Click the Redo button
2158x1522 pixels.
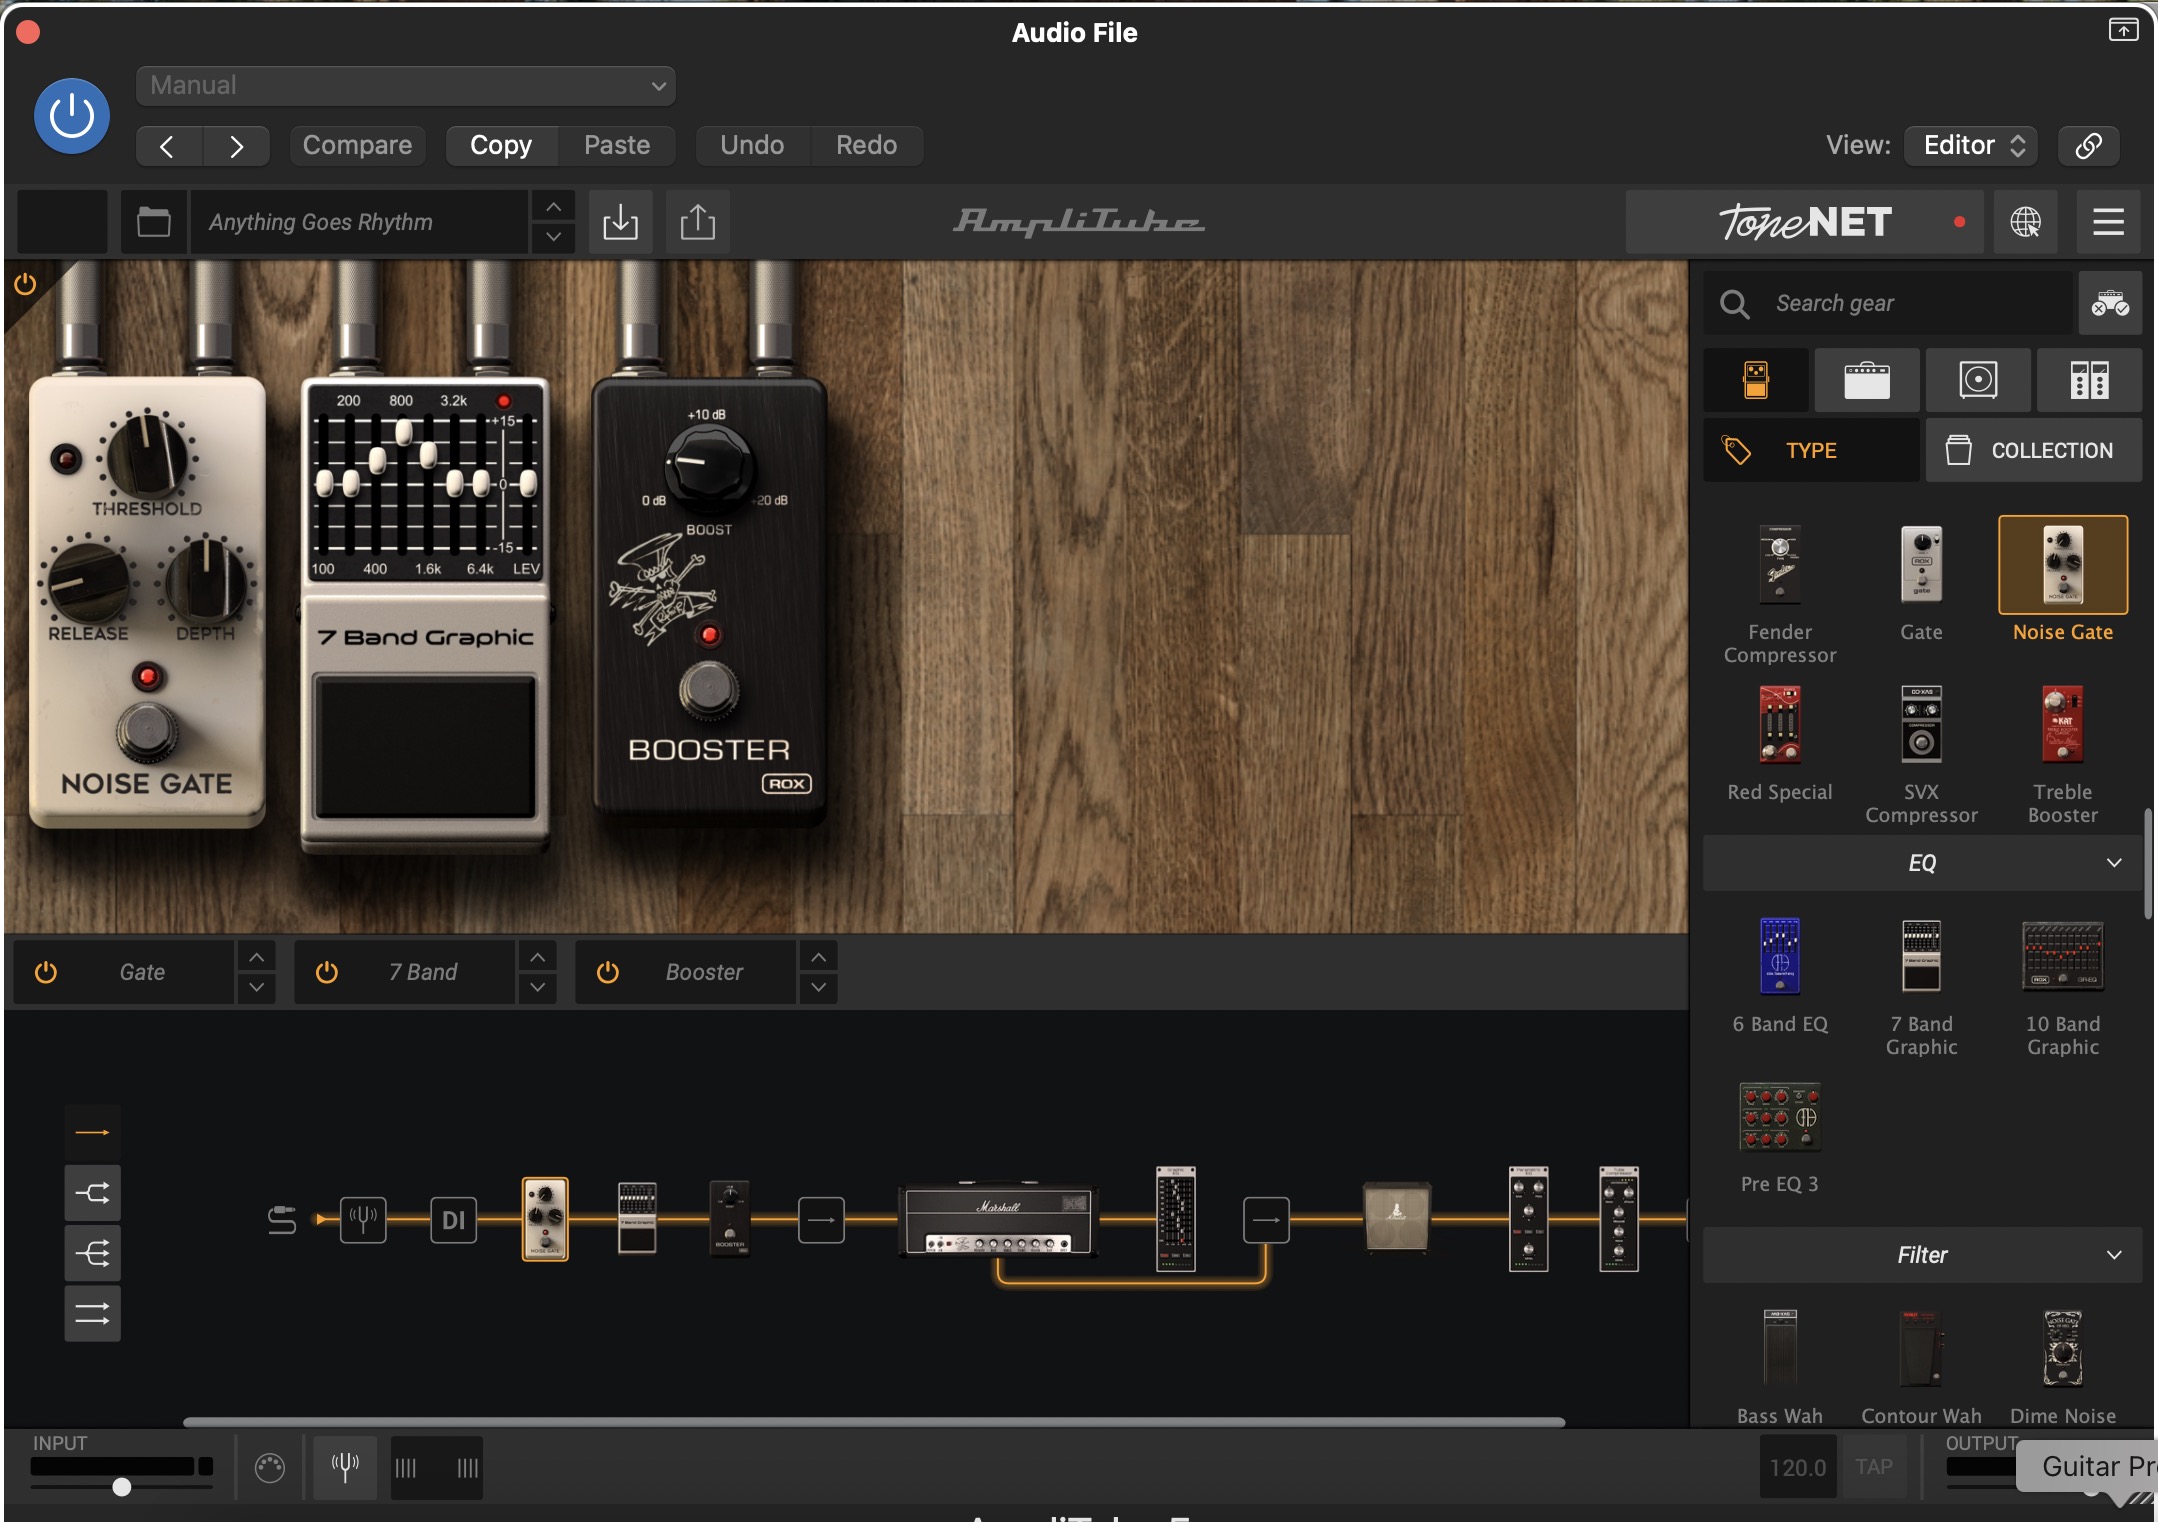866,146
